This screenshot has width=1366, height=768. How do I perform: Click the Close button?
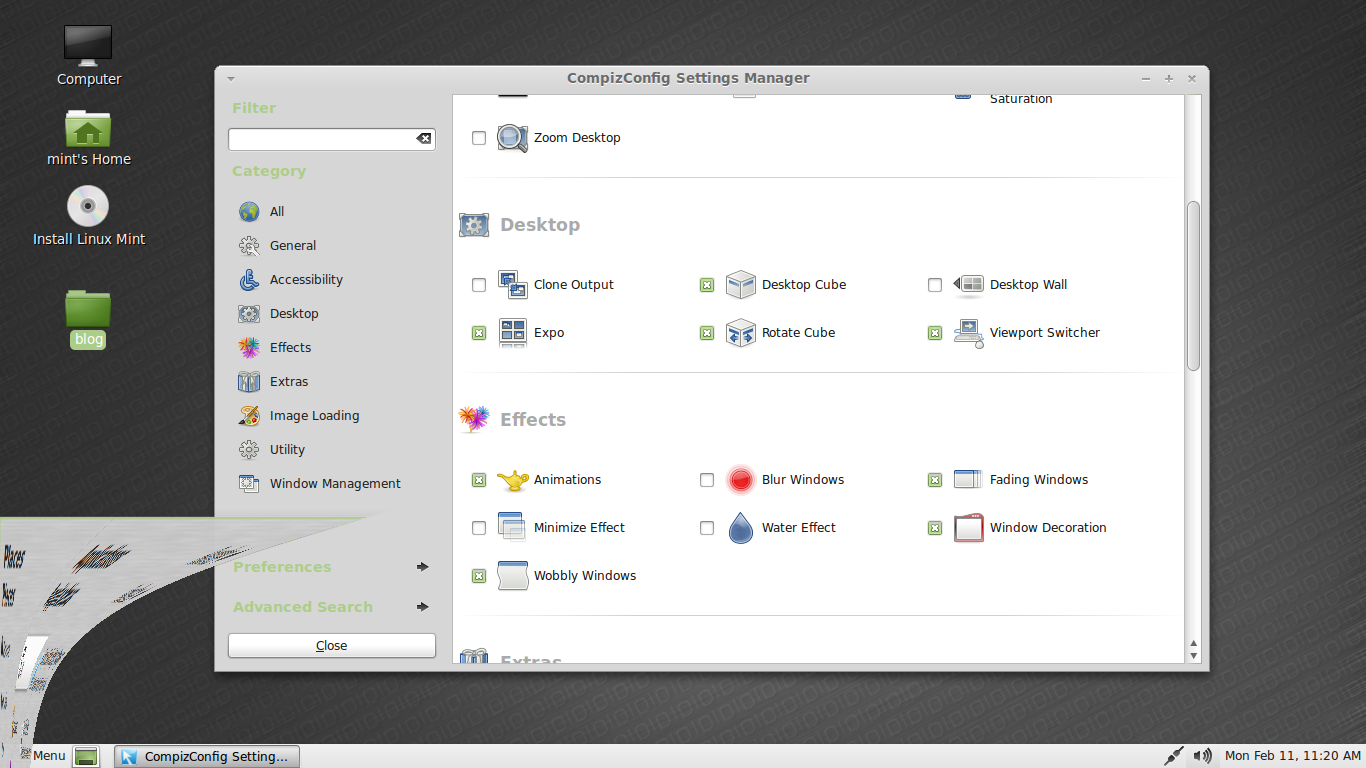(332, 646)
